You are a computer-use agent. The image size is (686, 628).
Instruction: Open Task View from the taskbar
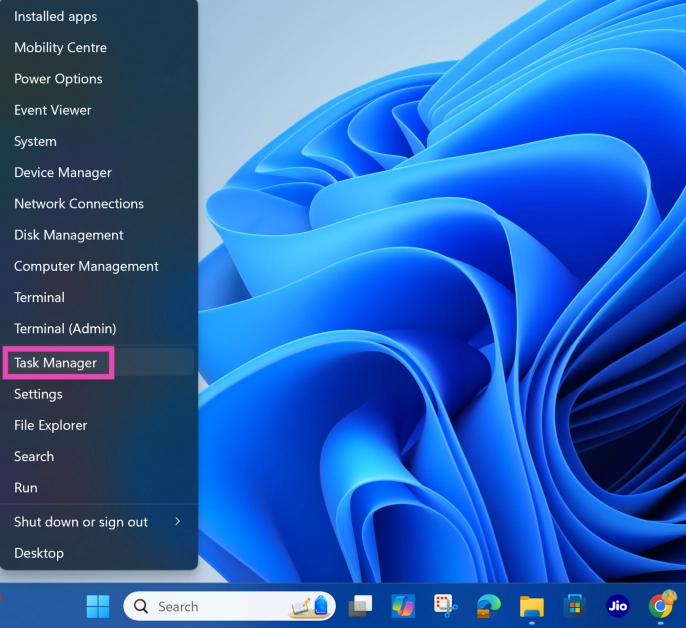[x=360, y=606]
